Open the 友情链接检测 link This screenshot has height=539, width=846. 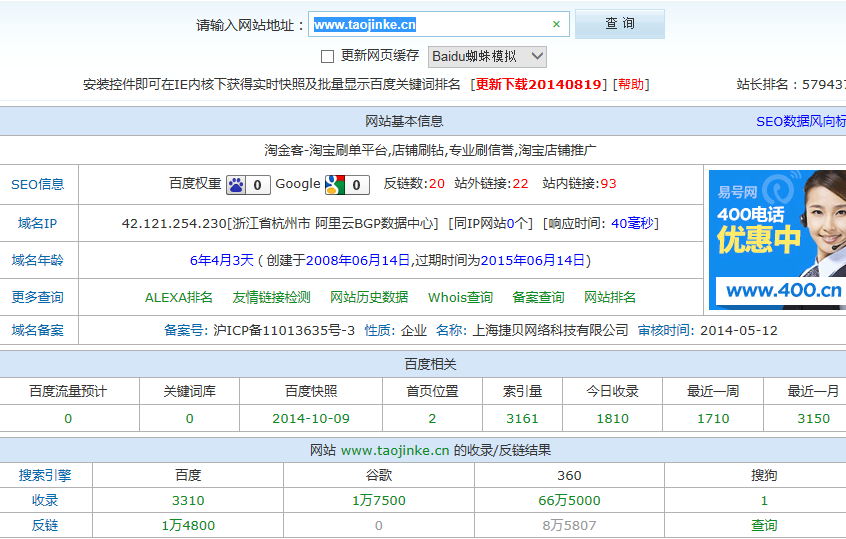(x=271, y=297)
